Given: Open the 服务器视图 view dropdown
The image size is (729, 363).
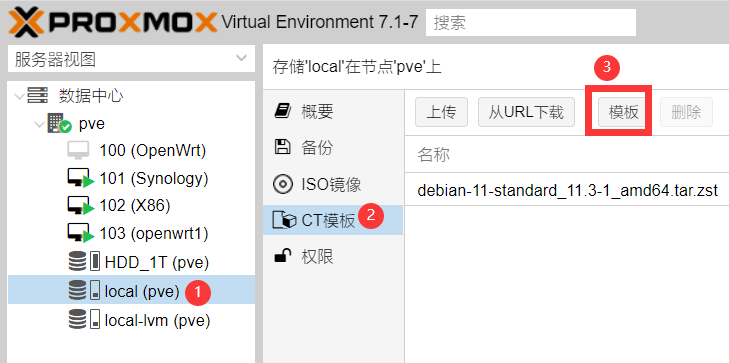Looking at the screenshot, I should [132, 59].
